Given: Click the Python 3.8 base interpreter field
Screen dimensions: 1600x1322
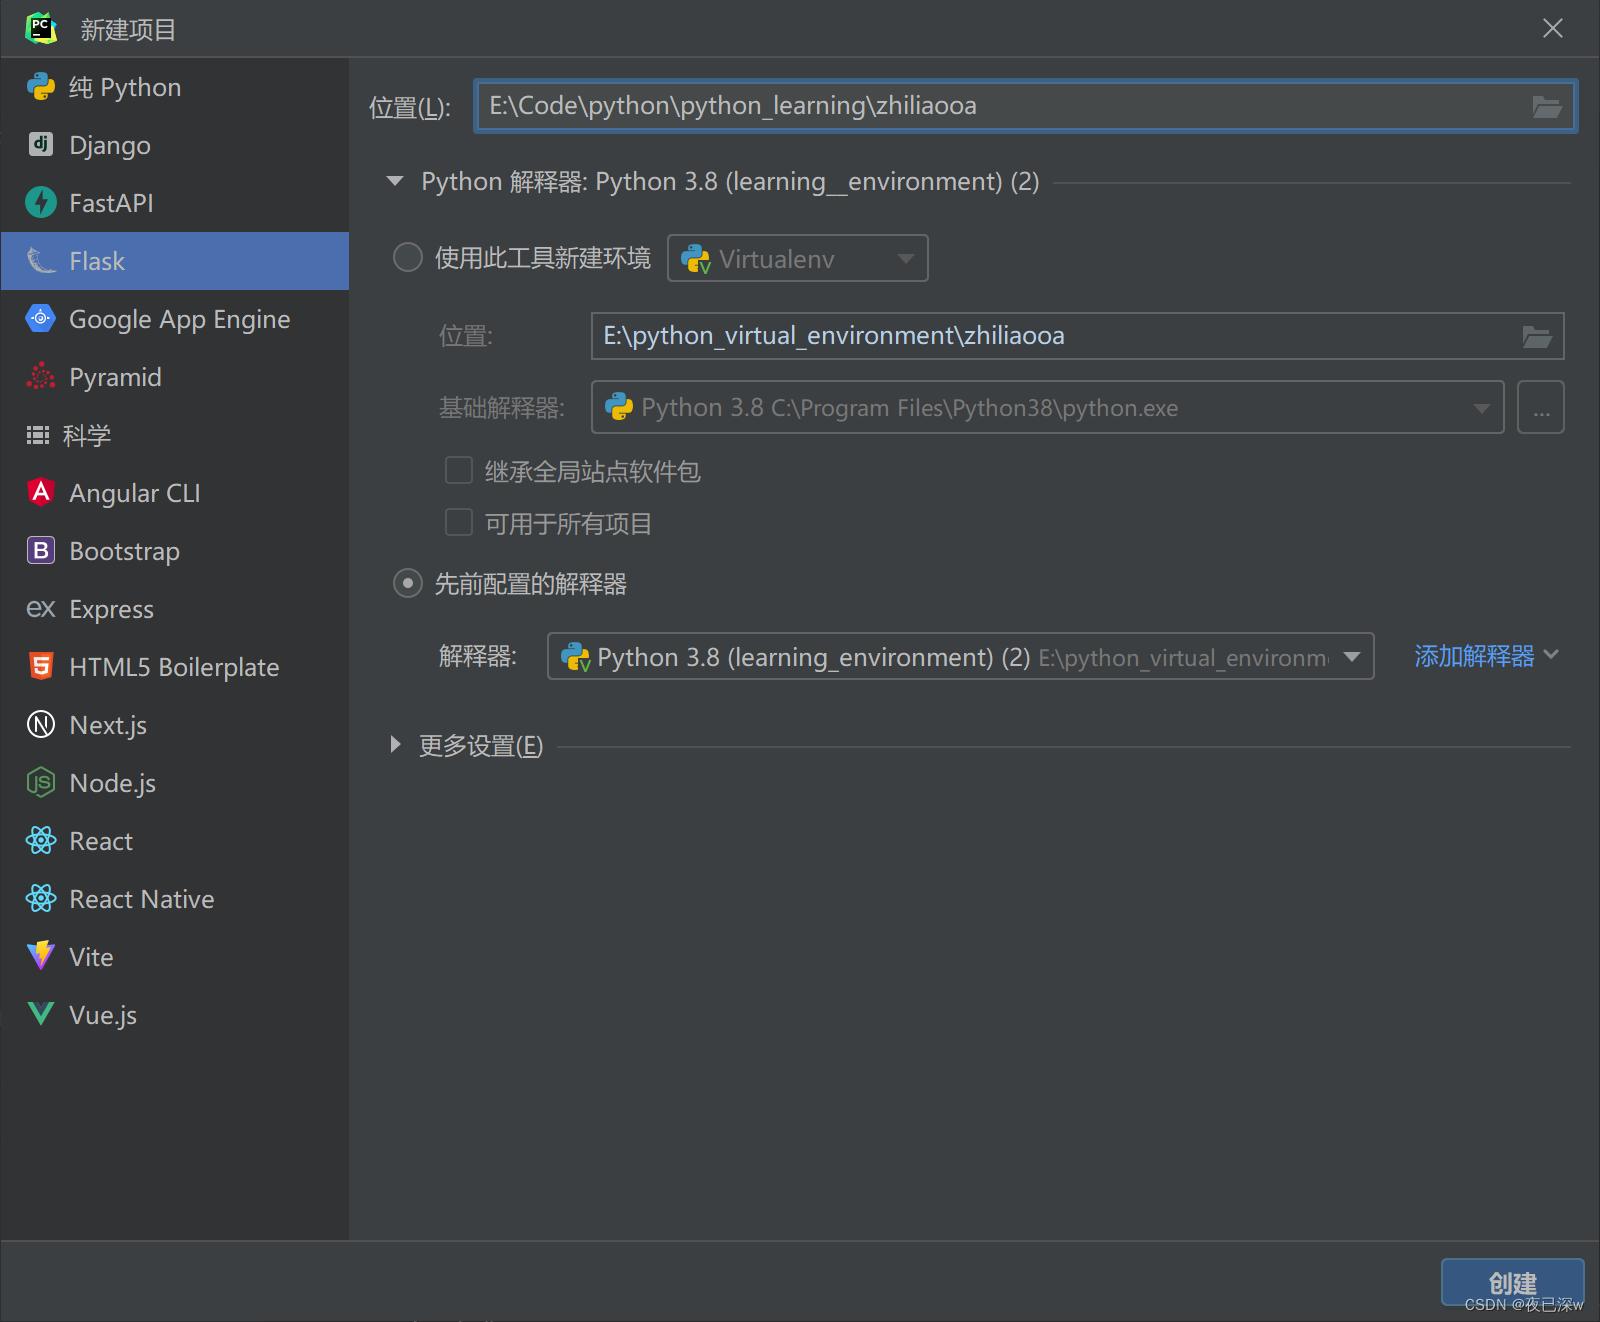Looking at the screenshot, I should (1047, 407).
